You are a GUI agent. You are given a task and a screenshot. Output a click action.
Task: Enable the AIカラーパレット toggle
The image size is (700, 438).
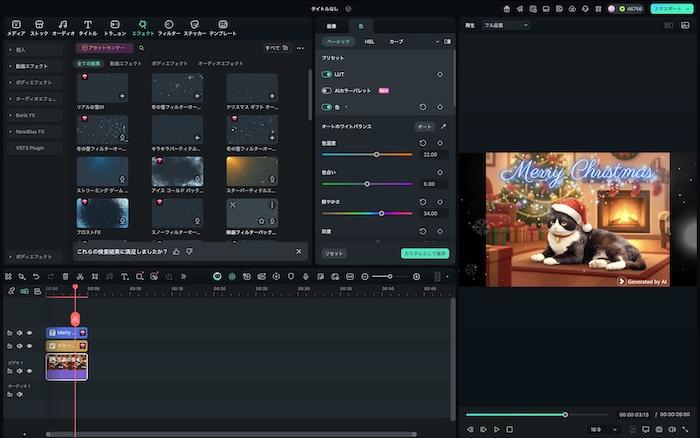[327, 90]
